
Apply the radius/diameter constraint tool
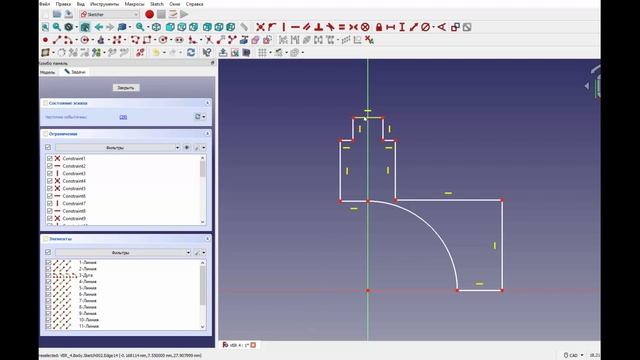pyautogui.click(x=425, y=27)
